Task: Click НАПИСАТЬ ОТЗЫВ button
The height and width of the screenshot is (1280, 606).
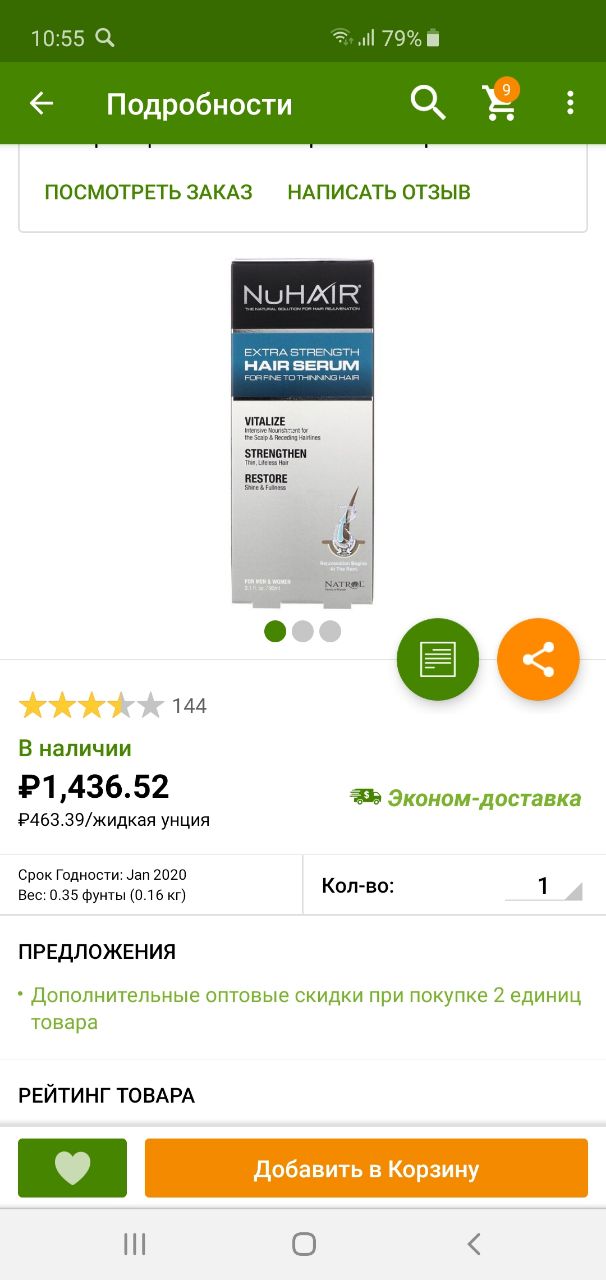Action: tap(379, 192)
